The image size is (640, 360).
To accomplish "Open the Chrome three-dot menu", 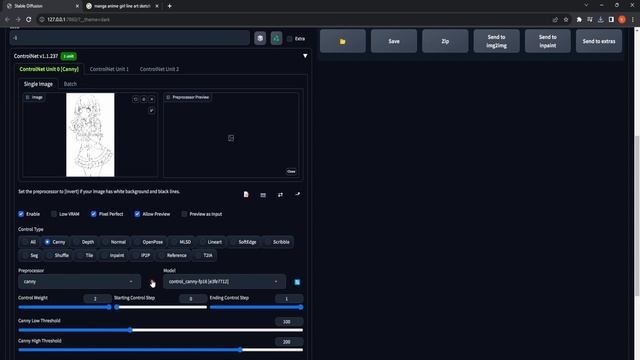I will pyautogui.click(x=633, y=20).
